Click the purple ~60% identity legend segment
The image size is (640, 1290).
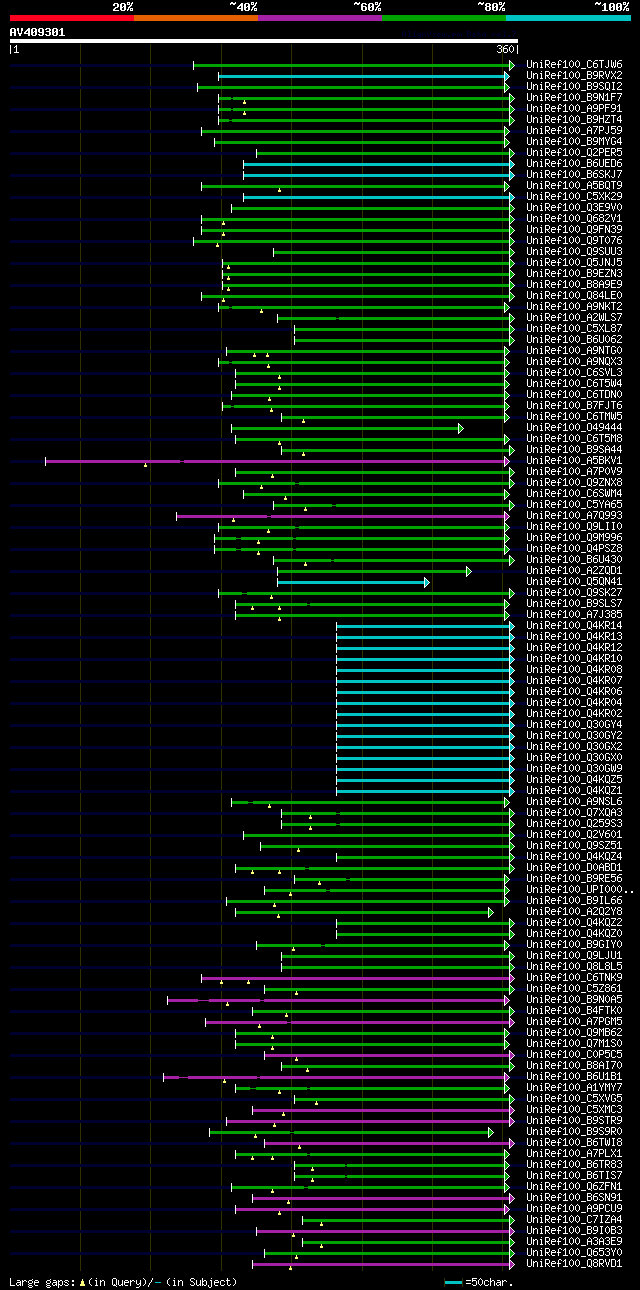point(319,17)
